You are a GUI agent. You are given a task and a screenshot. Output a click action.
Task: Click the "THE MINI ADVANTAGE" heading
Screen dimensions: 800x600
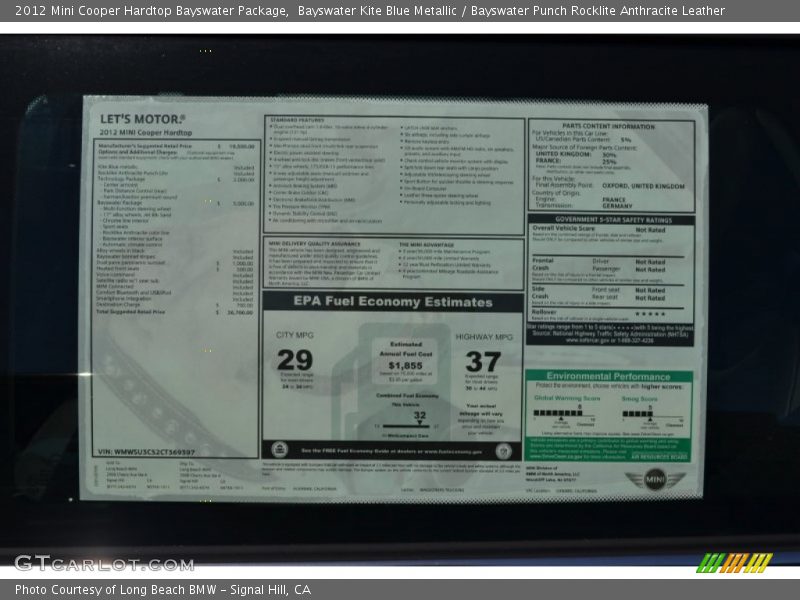[426, 245]
